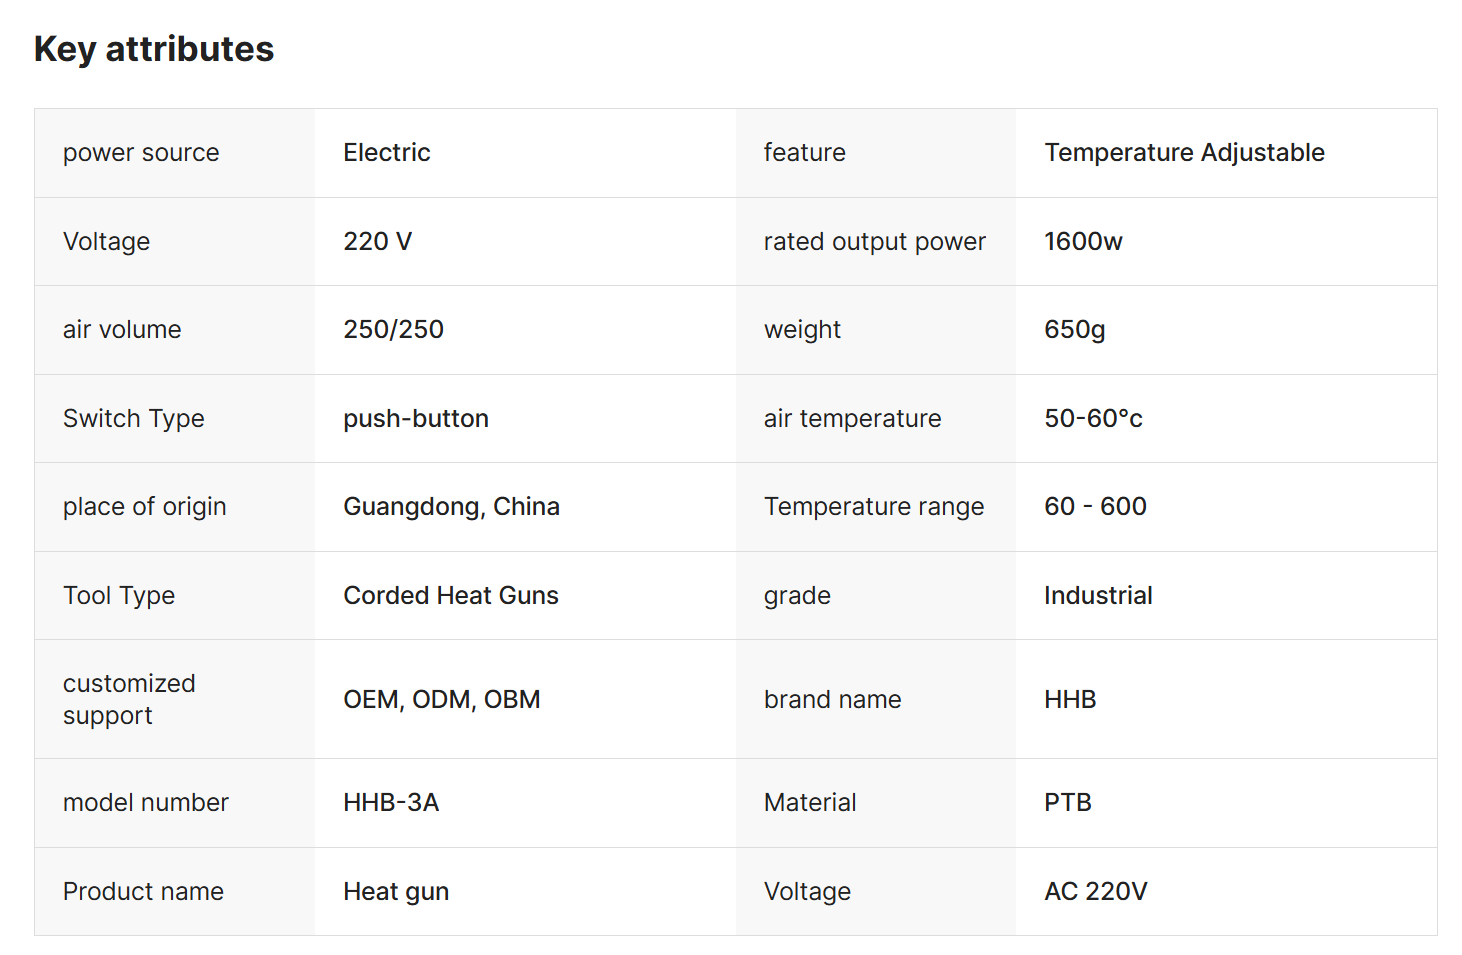Click the push-button switch type value
The height and width of the screenshot is (955, 1462).
[x=416, y=418]
